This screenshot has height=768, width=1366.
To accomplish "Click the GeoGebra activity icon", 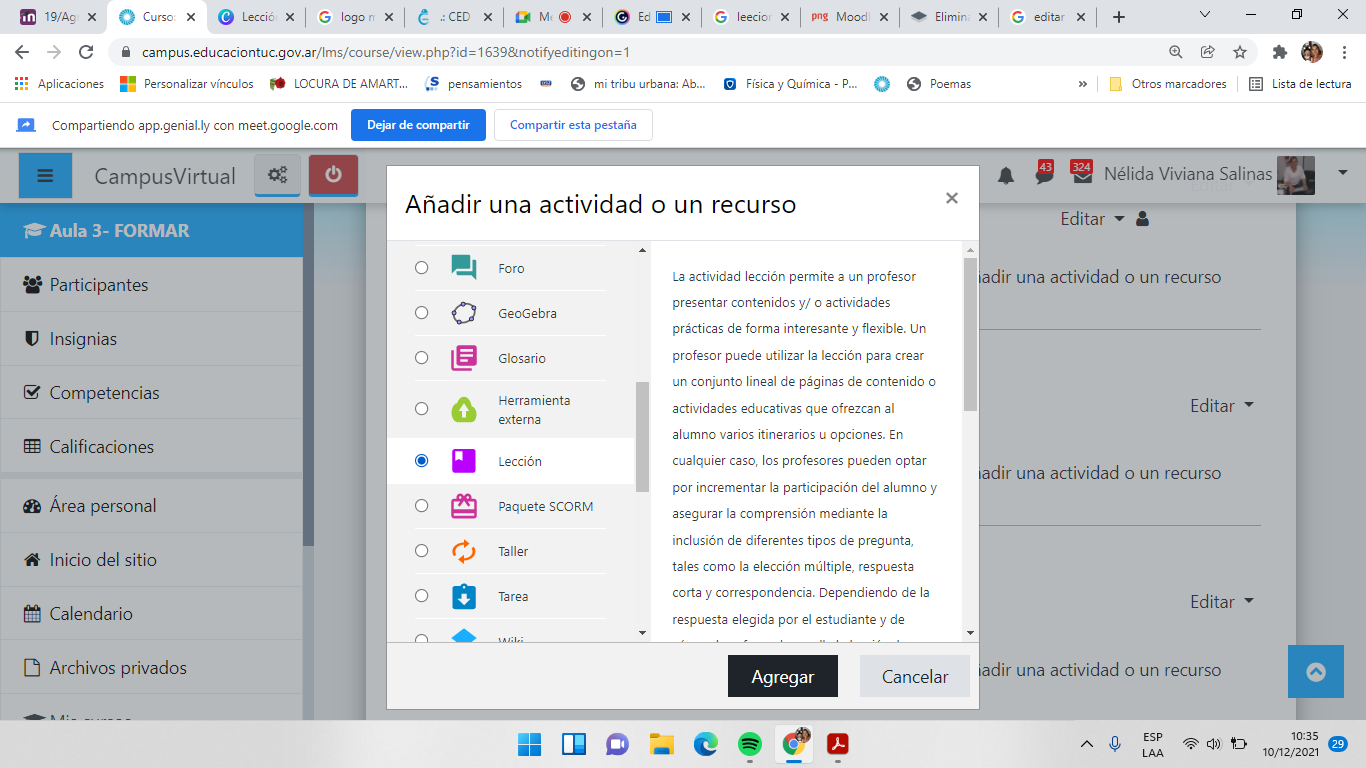I will point(463,313).
